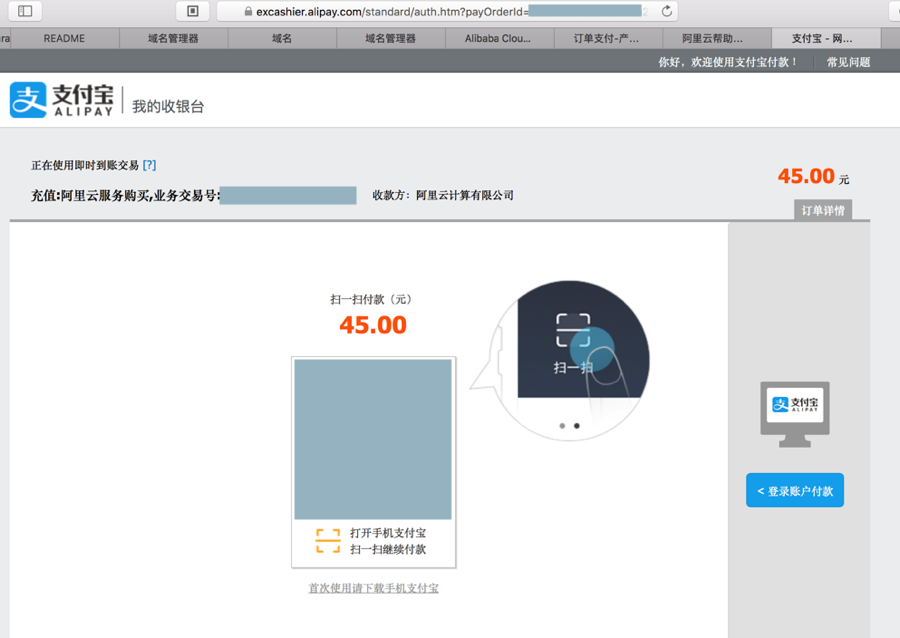This screenshot has height=638, width=900.
Task: Click the orange scan-frame icon under QR code
Action: pos(328,541)
